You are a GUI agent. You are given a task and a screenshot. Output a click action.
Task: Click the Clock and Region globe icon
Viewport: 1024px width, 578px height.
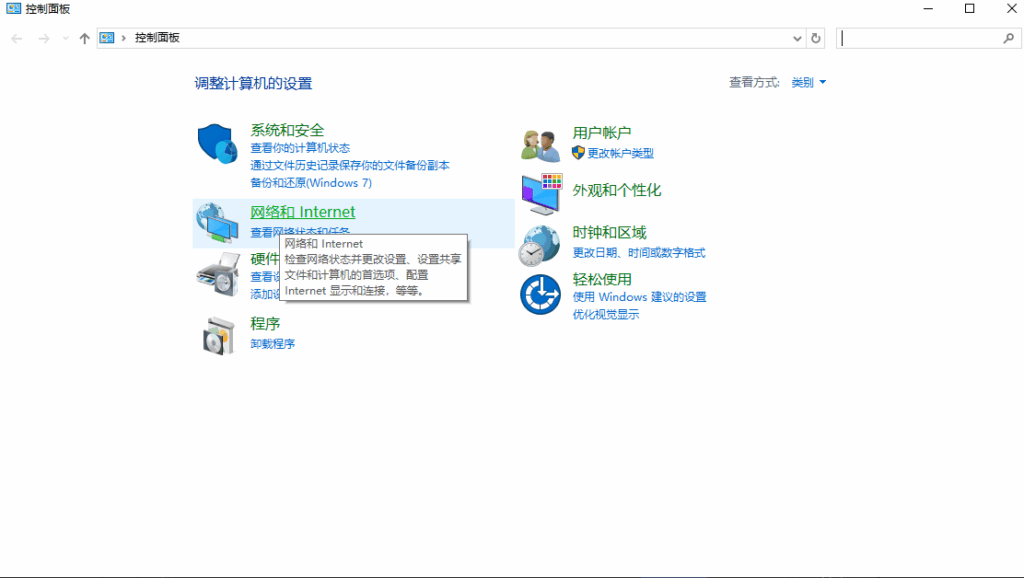click(540, 243)
